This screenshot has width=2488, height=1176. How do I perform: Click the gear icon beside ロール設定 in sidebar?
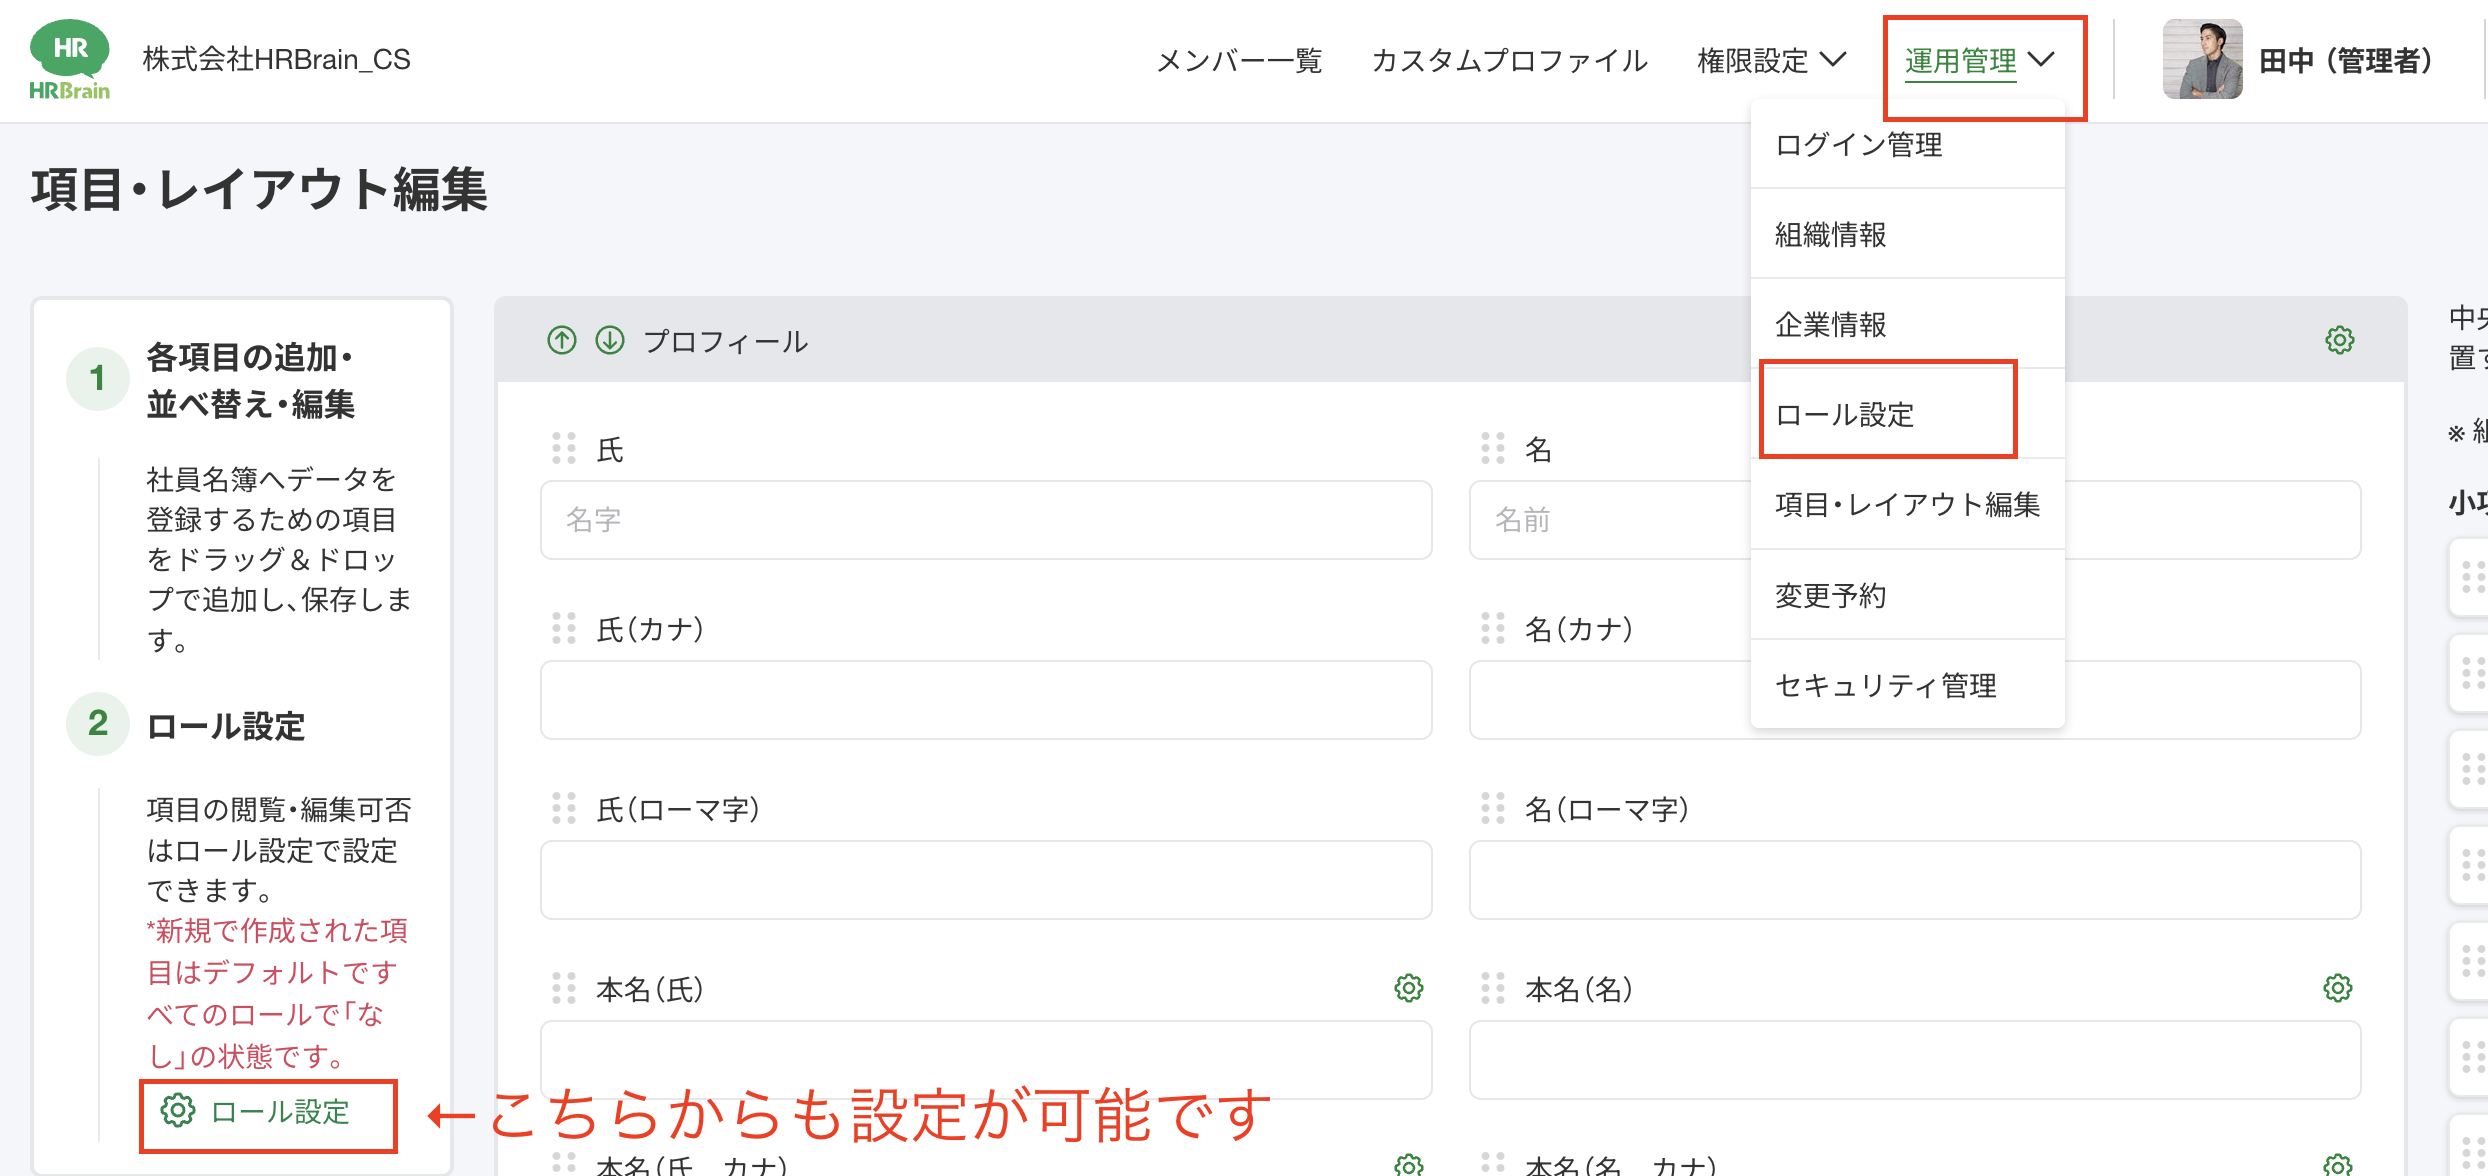pyautogui.click(x=176, y=1110)
